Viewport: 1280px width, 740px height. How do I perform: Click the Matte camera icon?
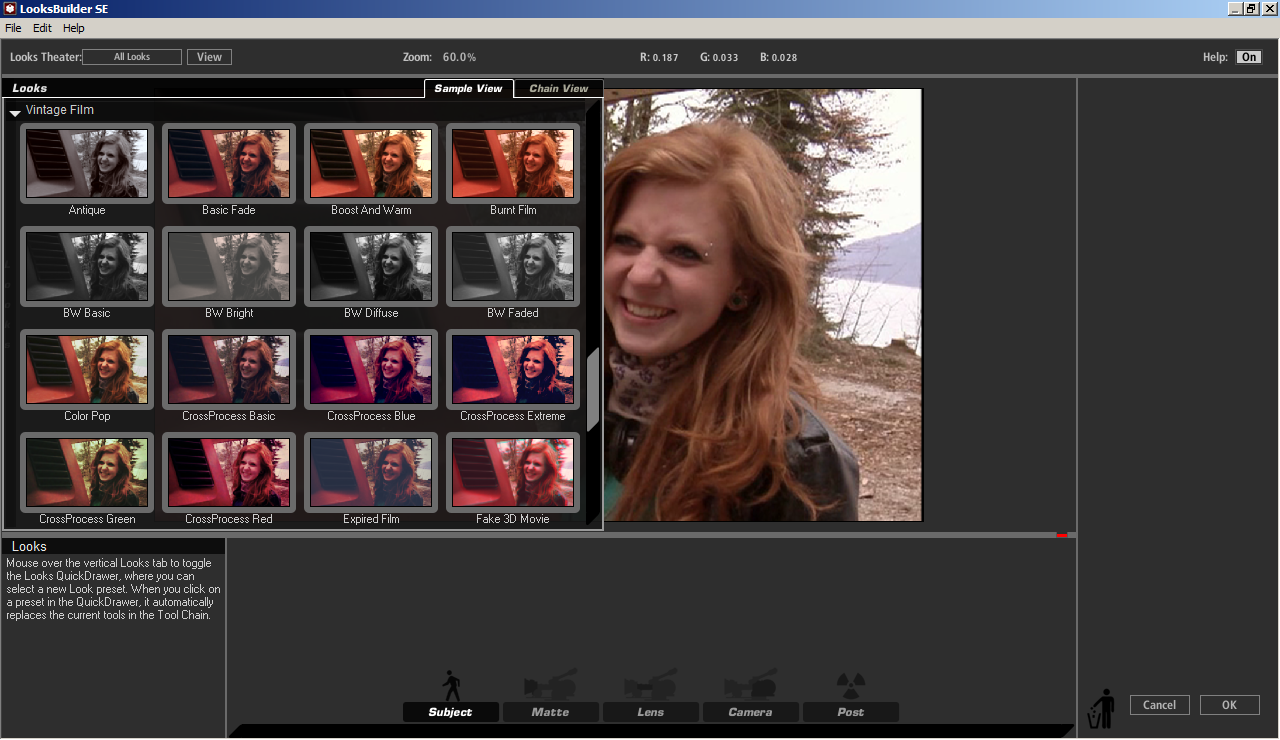(x=550, y=684)
